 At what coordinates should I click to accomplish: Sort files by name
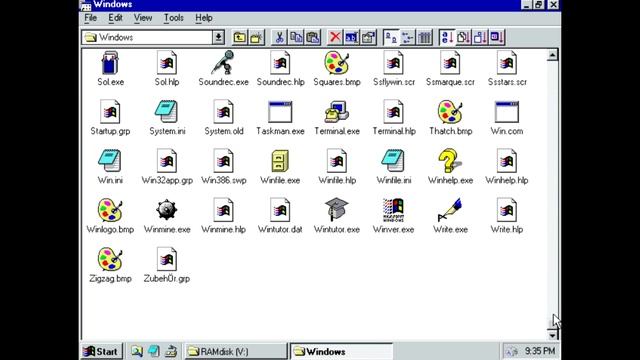[447, 38]
